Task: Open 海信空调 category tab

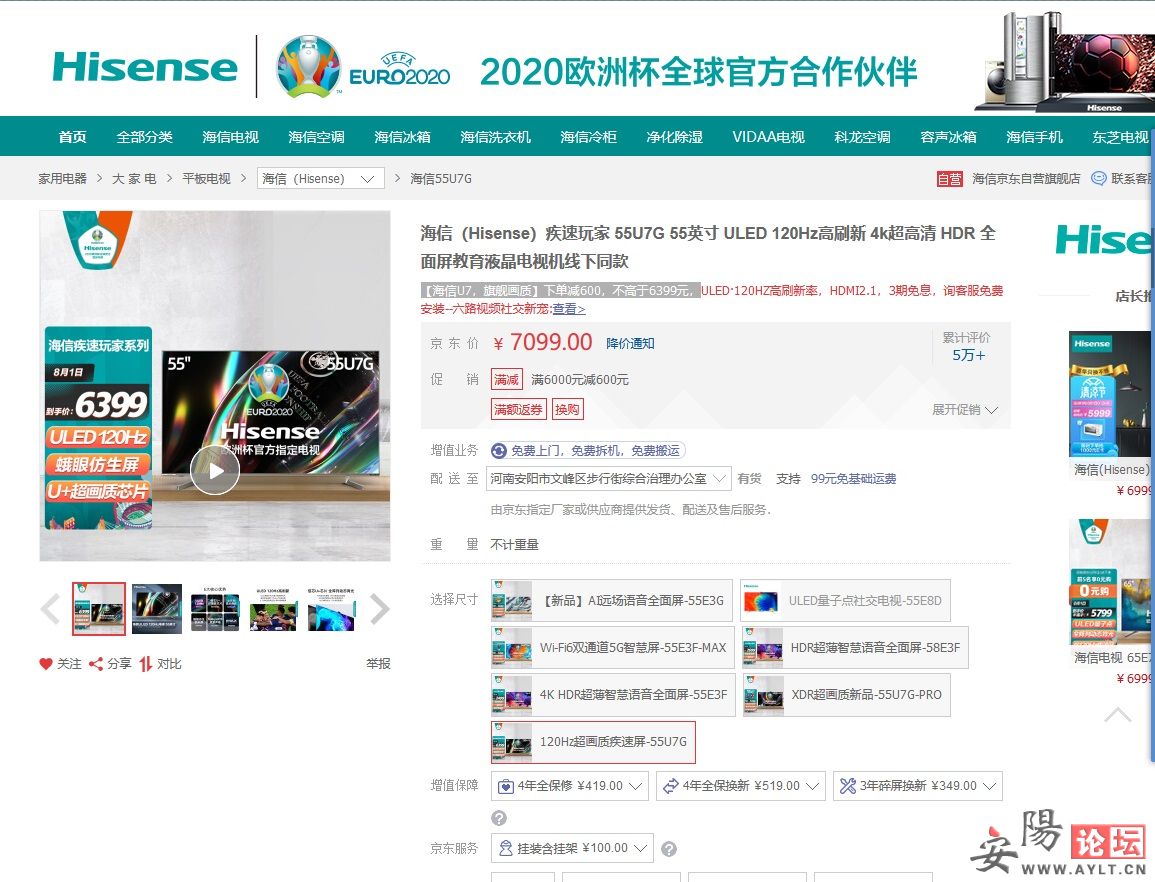Action: pyautogui.click(x=316, y=136)
